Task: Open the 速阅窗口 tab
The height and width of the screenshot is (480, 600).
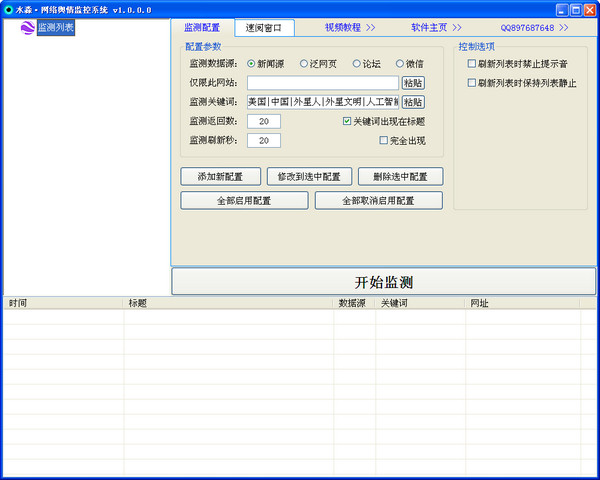Action: (264, 28)
